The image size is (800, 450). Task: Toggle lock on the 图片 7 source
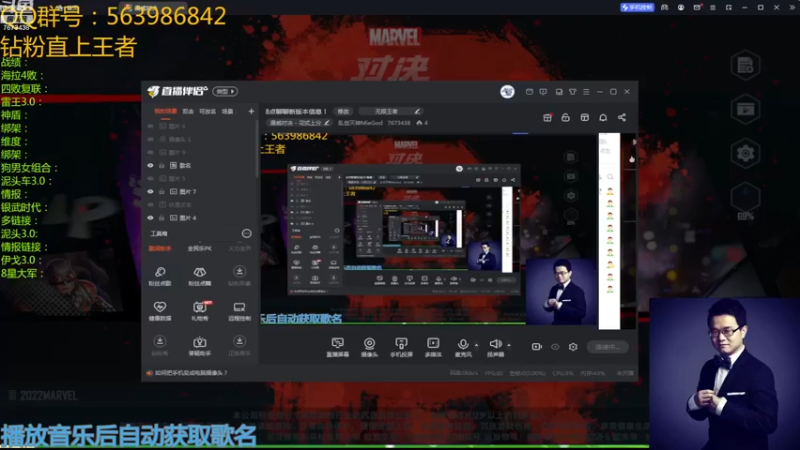coord(162,191)
